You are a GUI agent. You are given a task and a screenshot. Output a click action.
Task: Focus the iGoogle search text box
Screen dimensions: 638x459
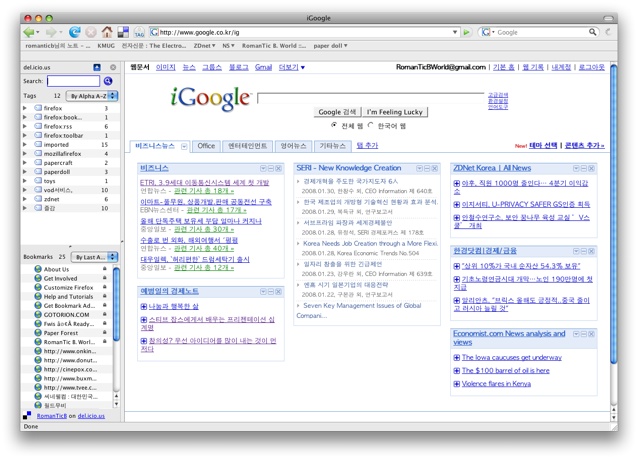[x=371, y=98]
